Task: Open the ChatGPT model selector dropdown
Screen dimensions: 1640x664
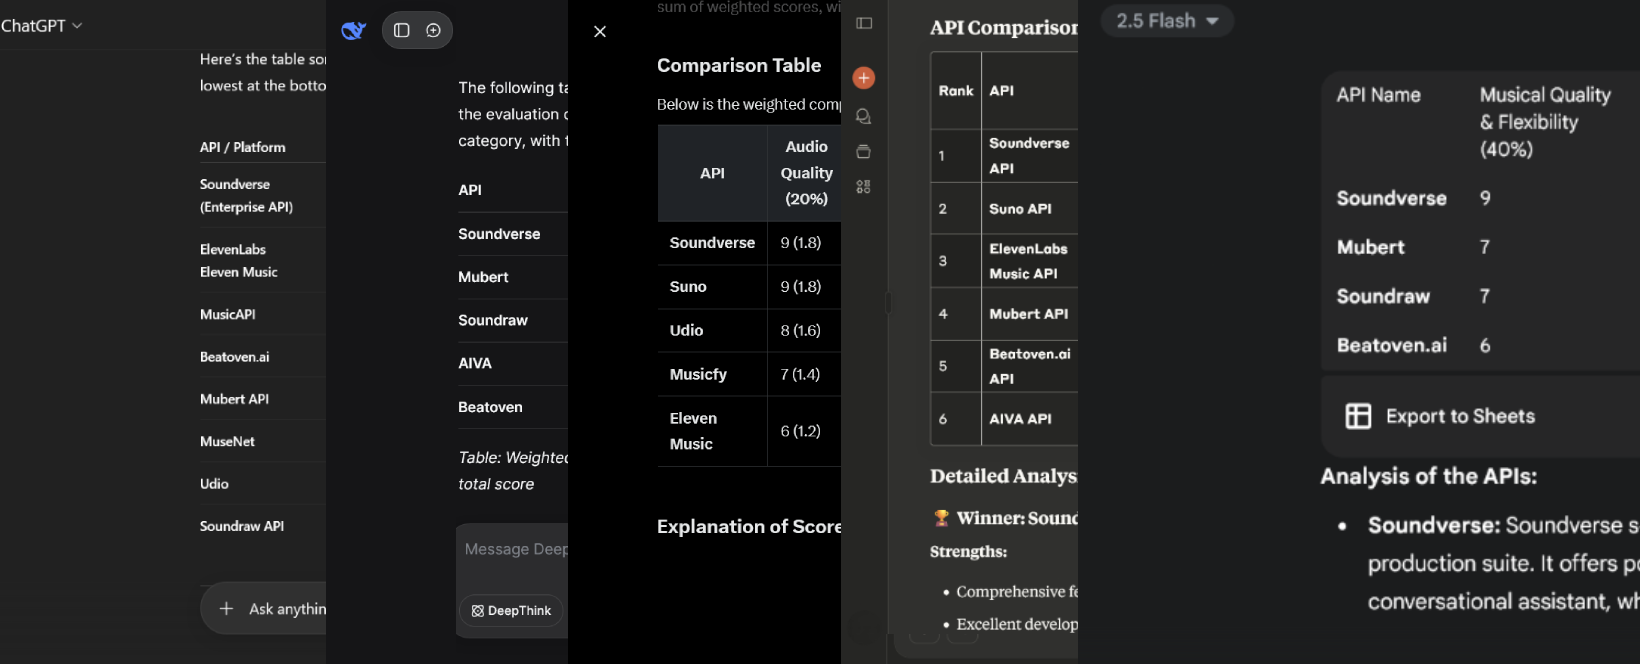Action: click(x=42, y=26)
